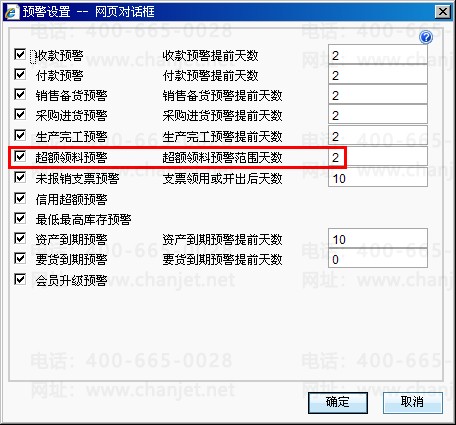
Task: Confirm settings with the 确定 button
Action: pos(338,403)
